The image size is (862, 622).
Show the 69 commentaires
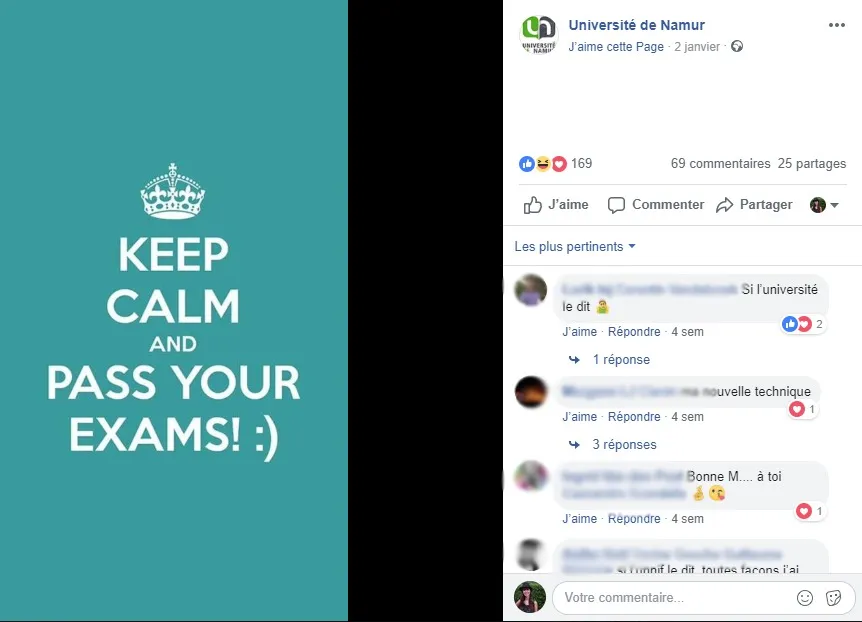(720, 163)
